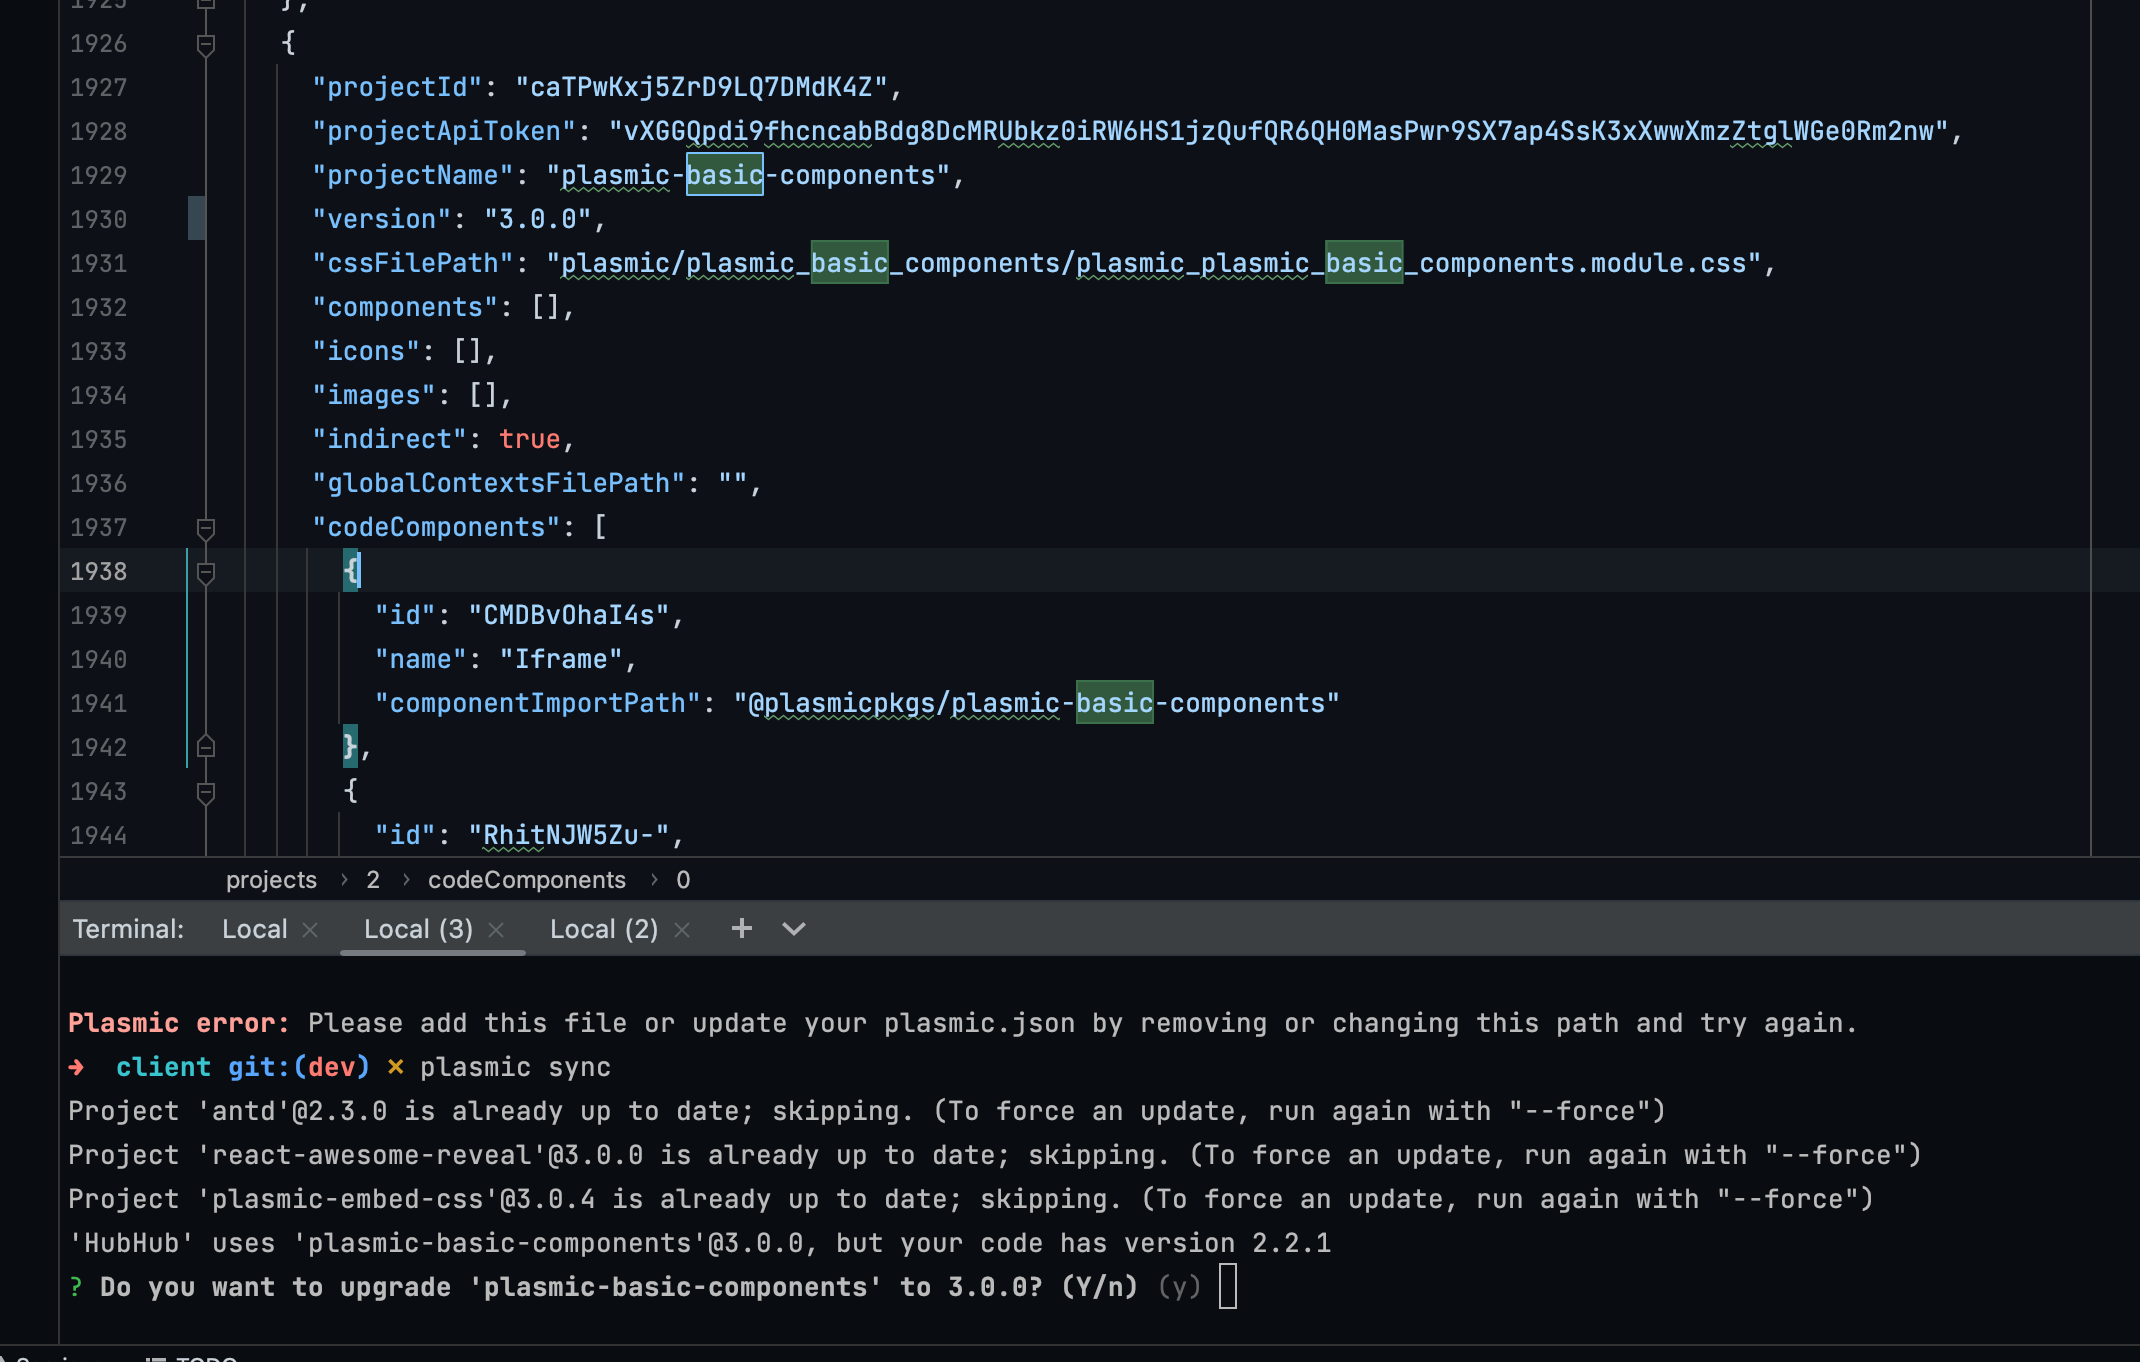Open a new terminal tab with plus icon
This screenshot has height=1362, width=2140.
point(741,929)
